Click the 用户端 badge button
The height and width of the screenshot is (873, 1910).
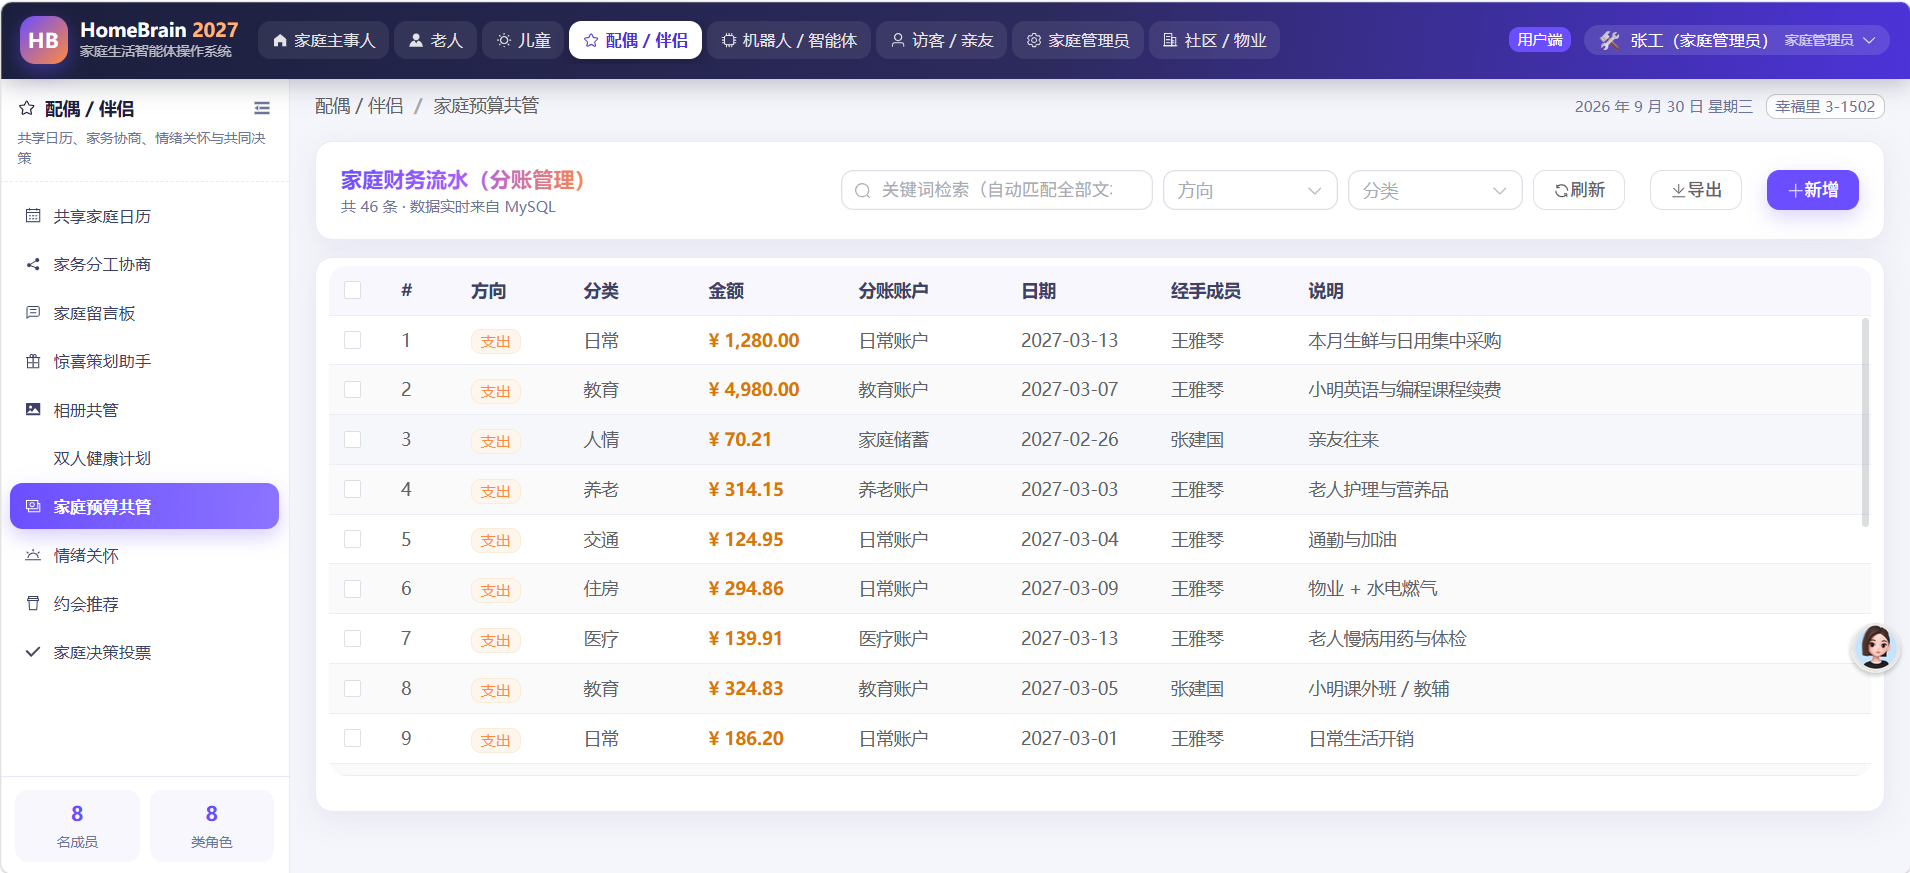coord(1540,40)
